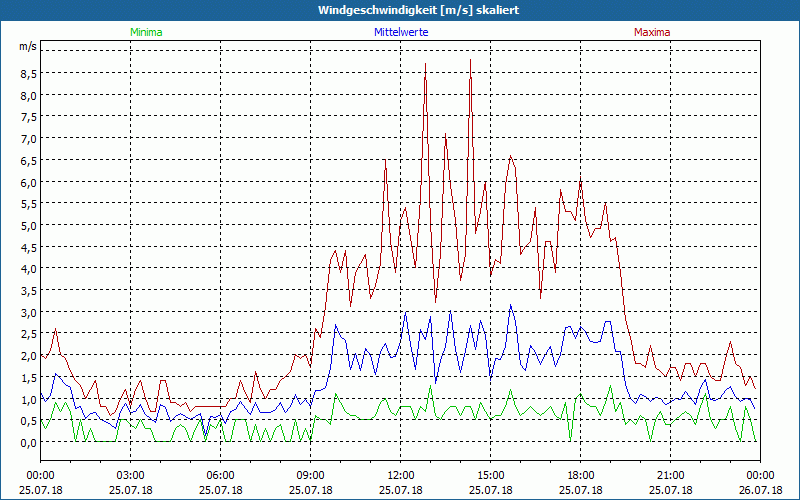Click the 21:00 time axis label
The height and width of the screenshot is (500, 800).
click(x=670, y=475)
